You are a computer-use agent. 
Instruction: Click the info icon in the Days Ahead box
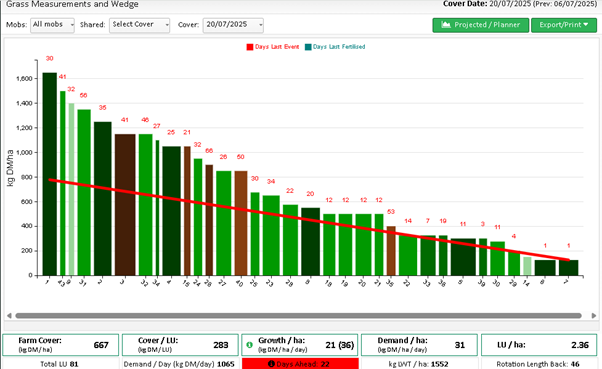pos(271,364)
